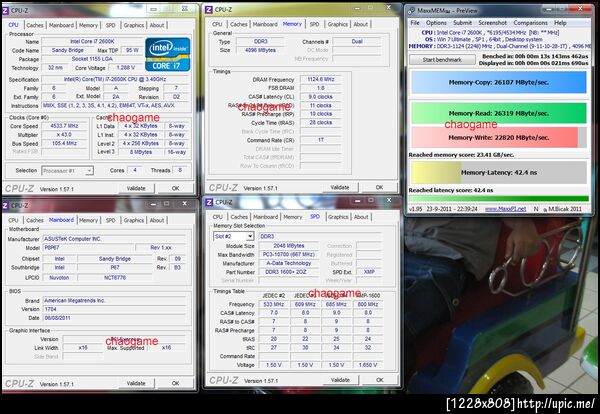Click the Core Voltage value 1.288 V
The height and width of the screenshot is (414, 600).
[125, 68]
